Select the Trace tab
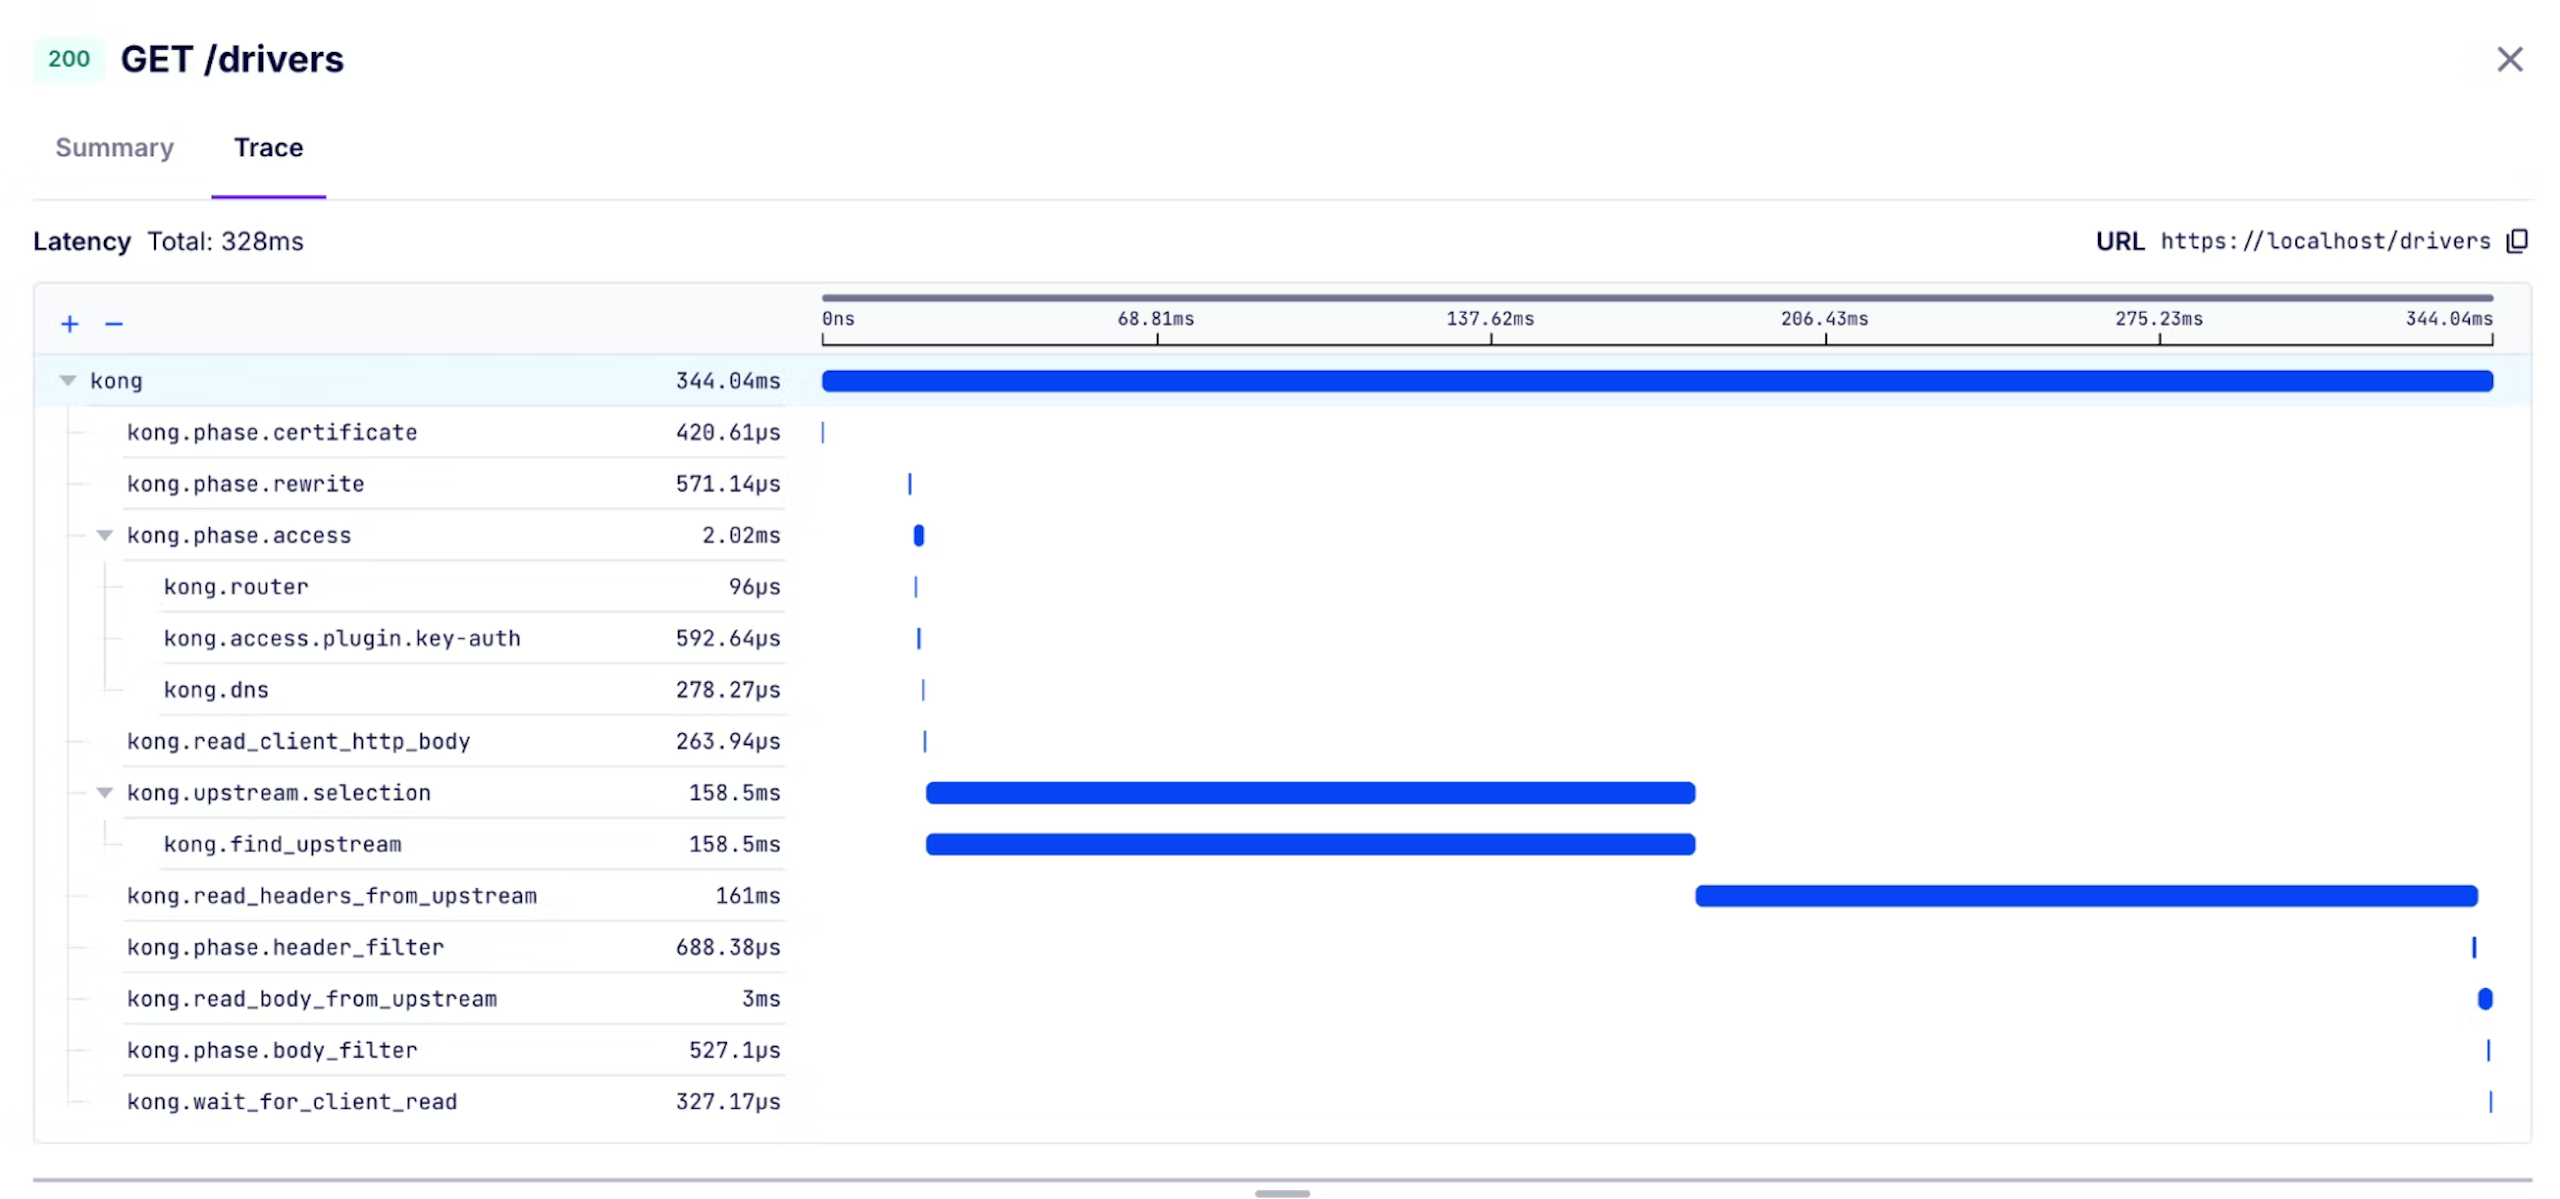The width and height of the screenshot is (2560, 1199). tap(268, 148)
